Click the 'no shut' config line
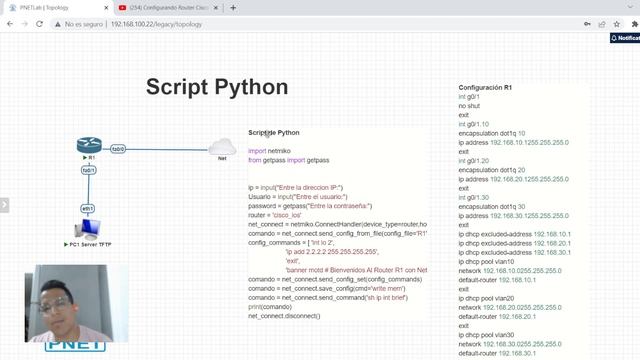 pyautogui.click(x=469, y=106)
